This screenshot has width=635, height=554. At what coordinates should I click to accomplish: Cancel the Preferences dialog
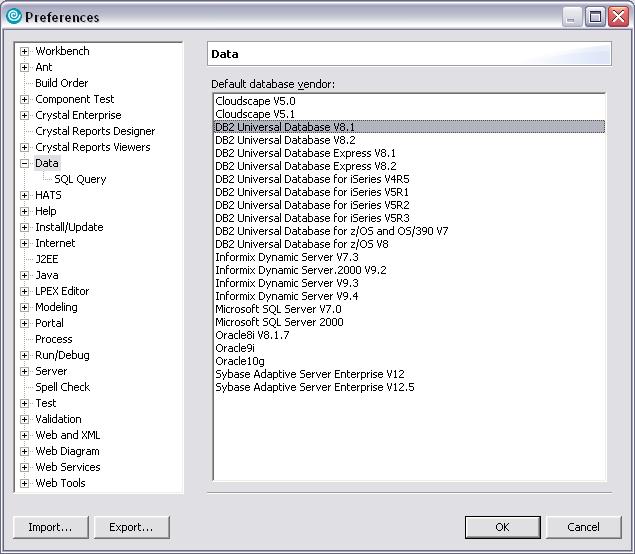(x=584, y=527)
